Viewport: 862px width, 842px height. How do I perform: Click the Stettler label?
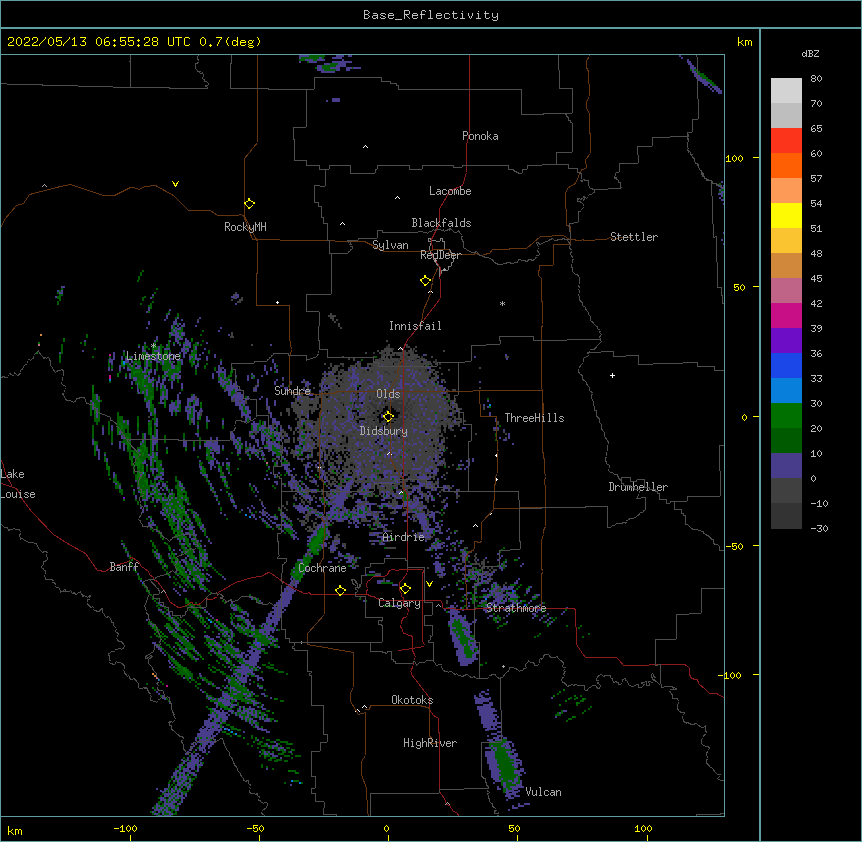[x=634, y=237]
